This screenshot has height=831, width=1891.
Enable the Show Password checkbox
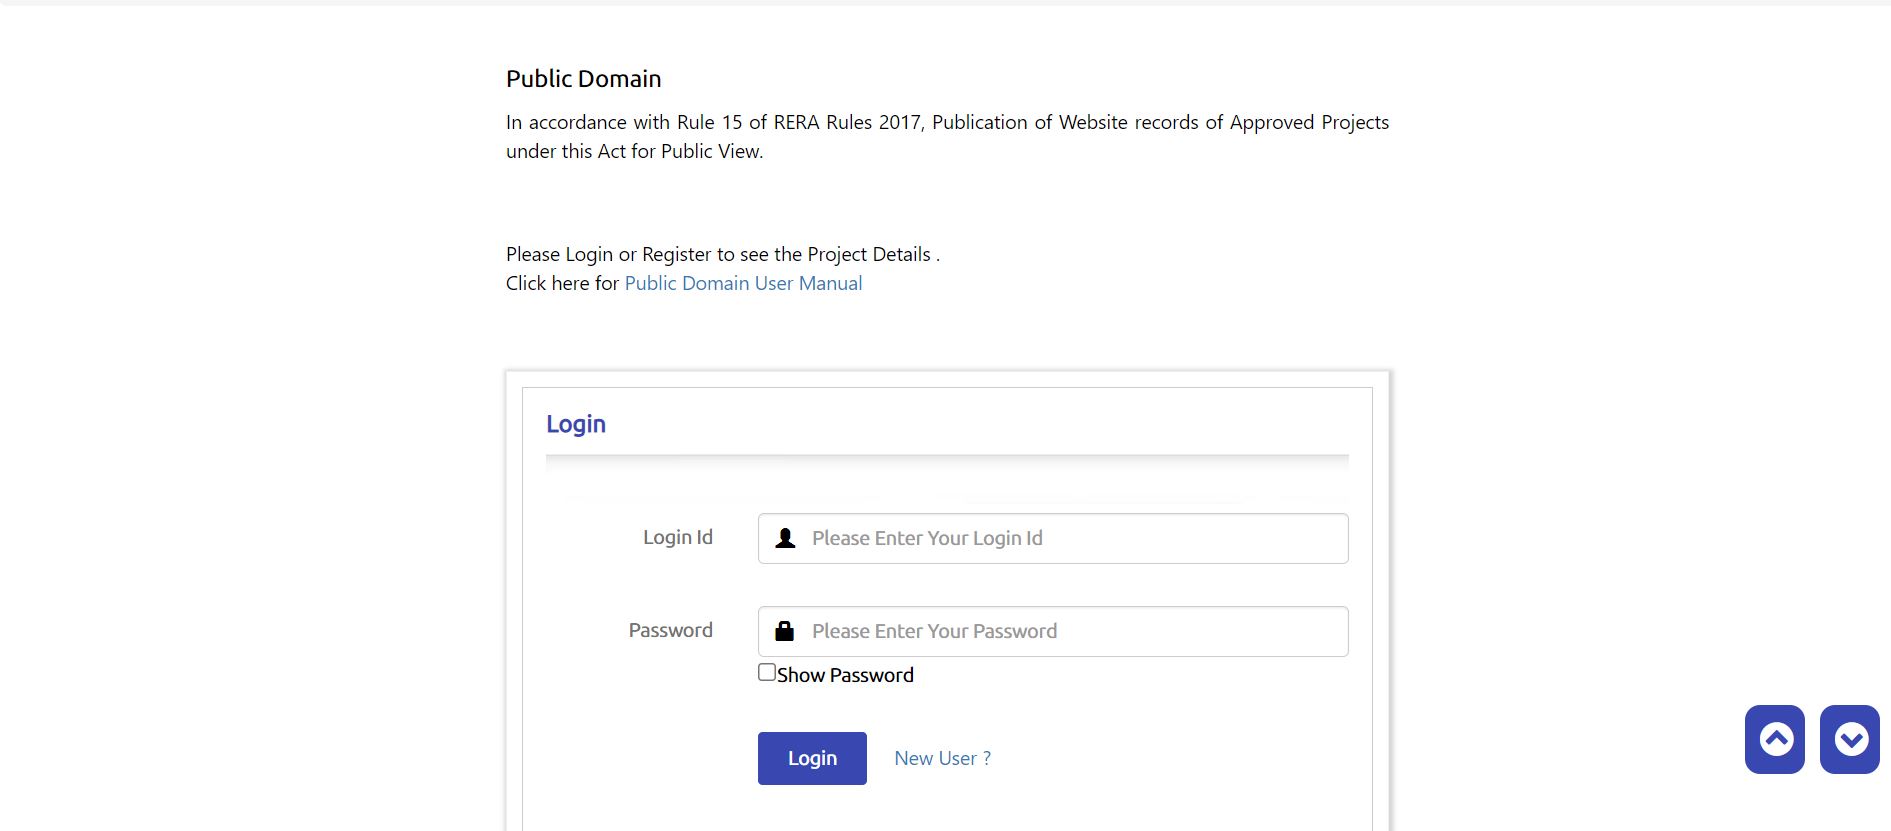coord(767,673)
